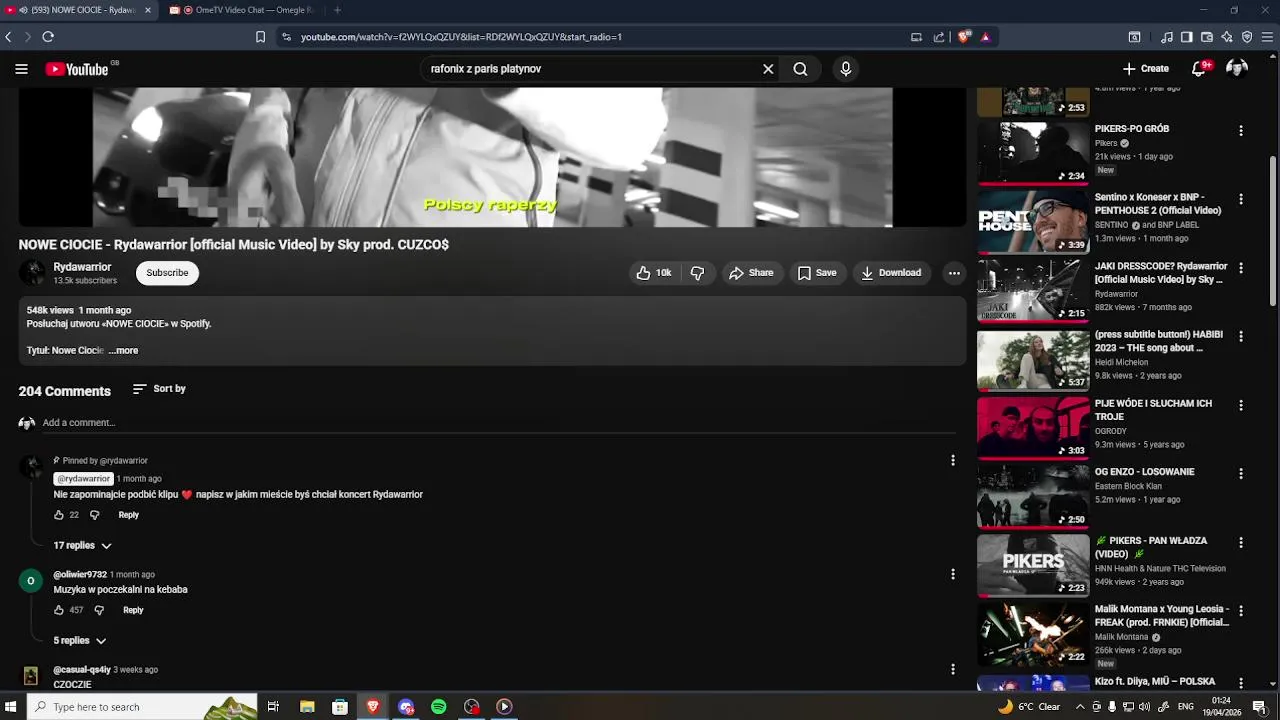Open options for the PENTHOUSE 2 video
Image resolution: width=1280 pixels, height=720 pixels.
point(1241,199)
